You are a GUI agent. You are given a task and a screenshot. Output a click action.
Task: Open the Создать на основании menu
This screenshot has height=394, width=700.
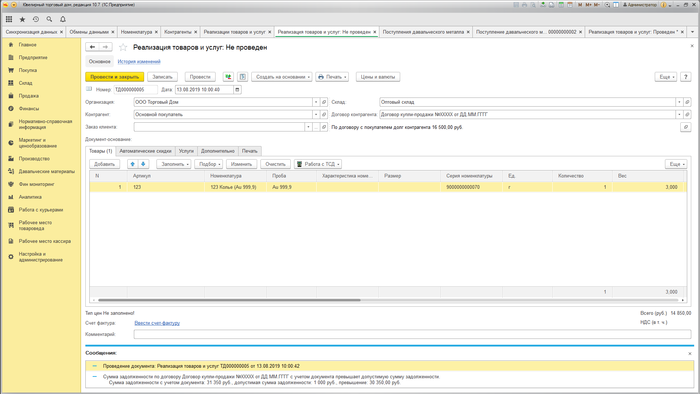coord(283,77)
